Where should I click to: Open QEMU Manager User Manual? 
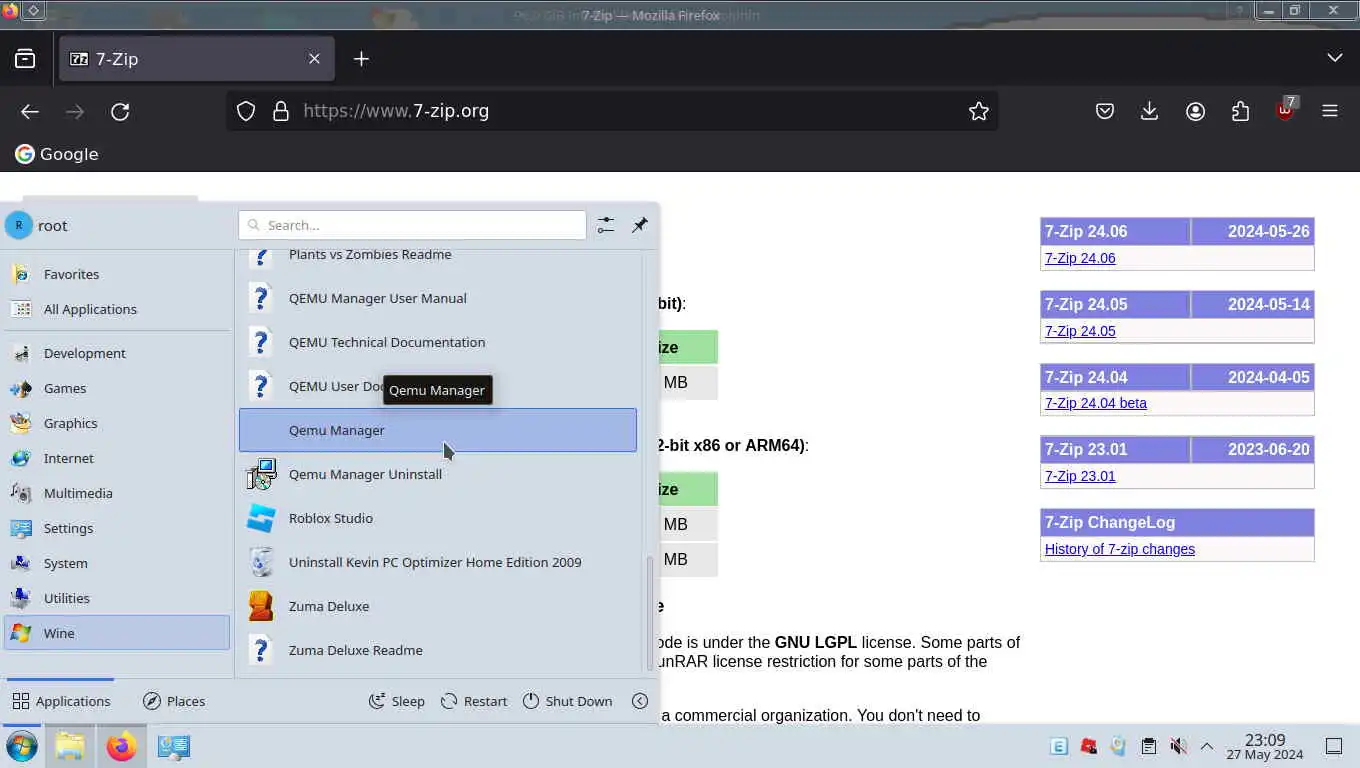pos(437,298)
